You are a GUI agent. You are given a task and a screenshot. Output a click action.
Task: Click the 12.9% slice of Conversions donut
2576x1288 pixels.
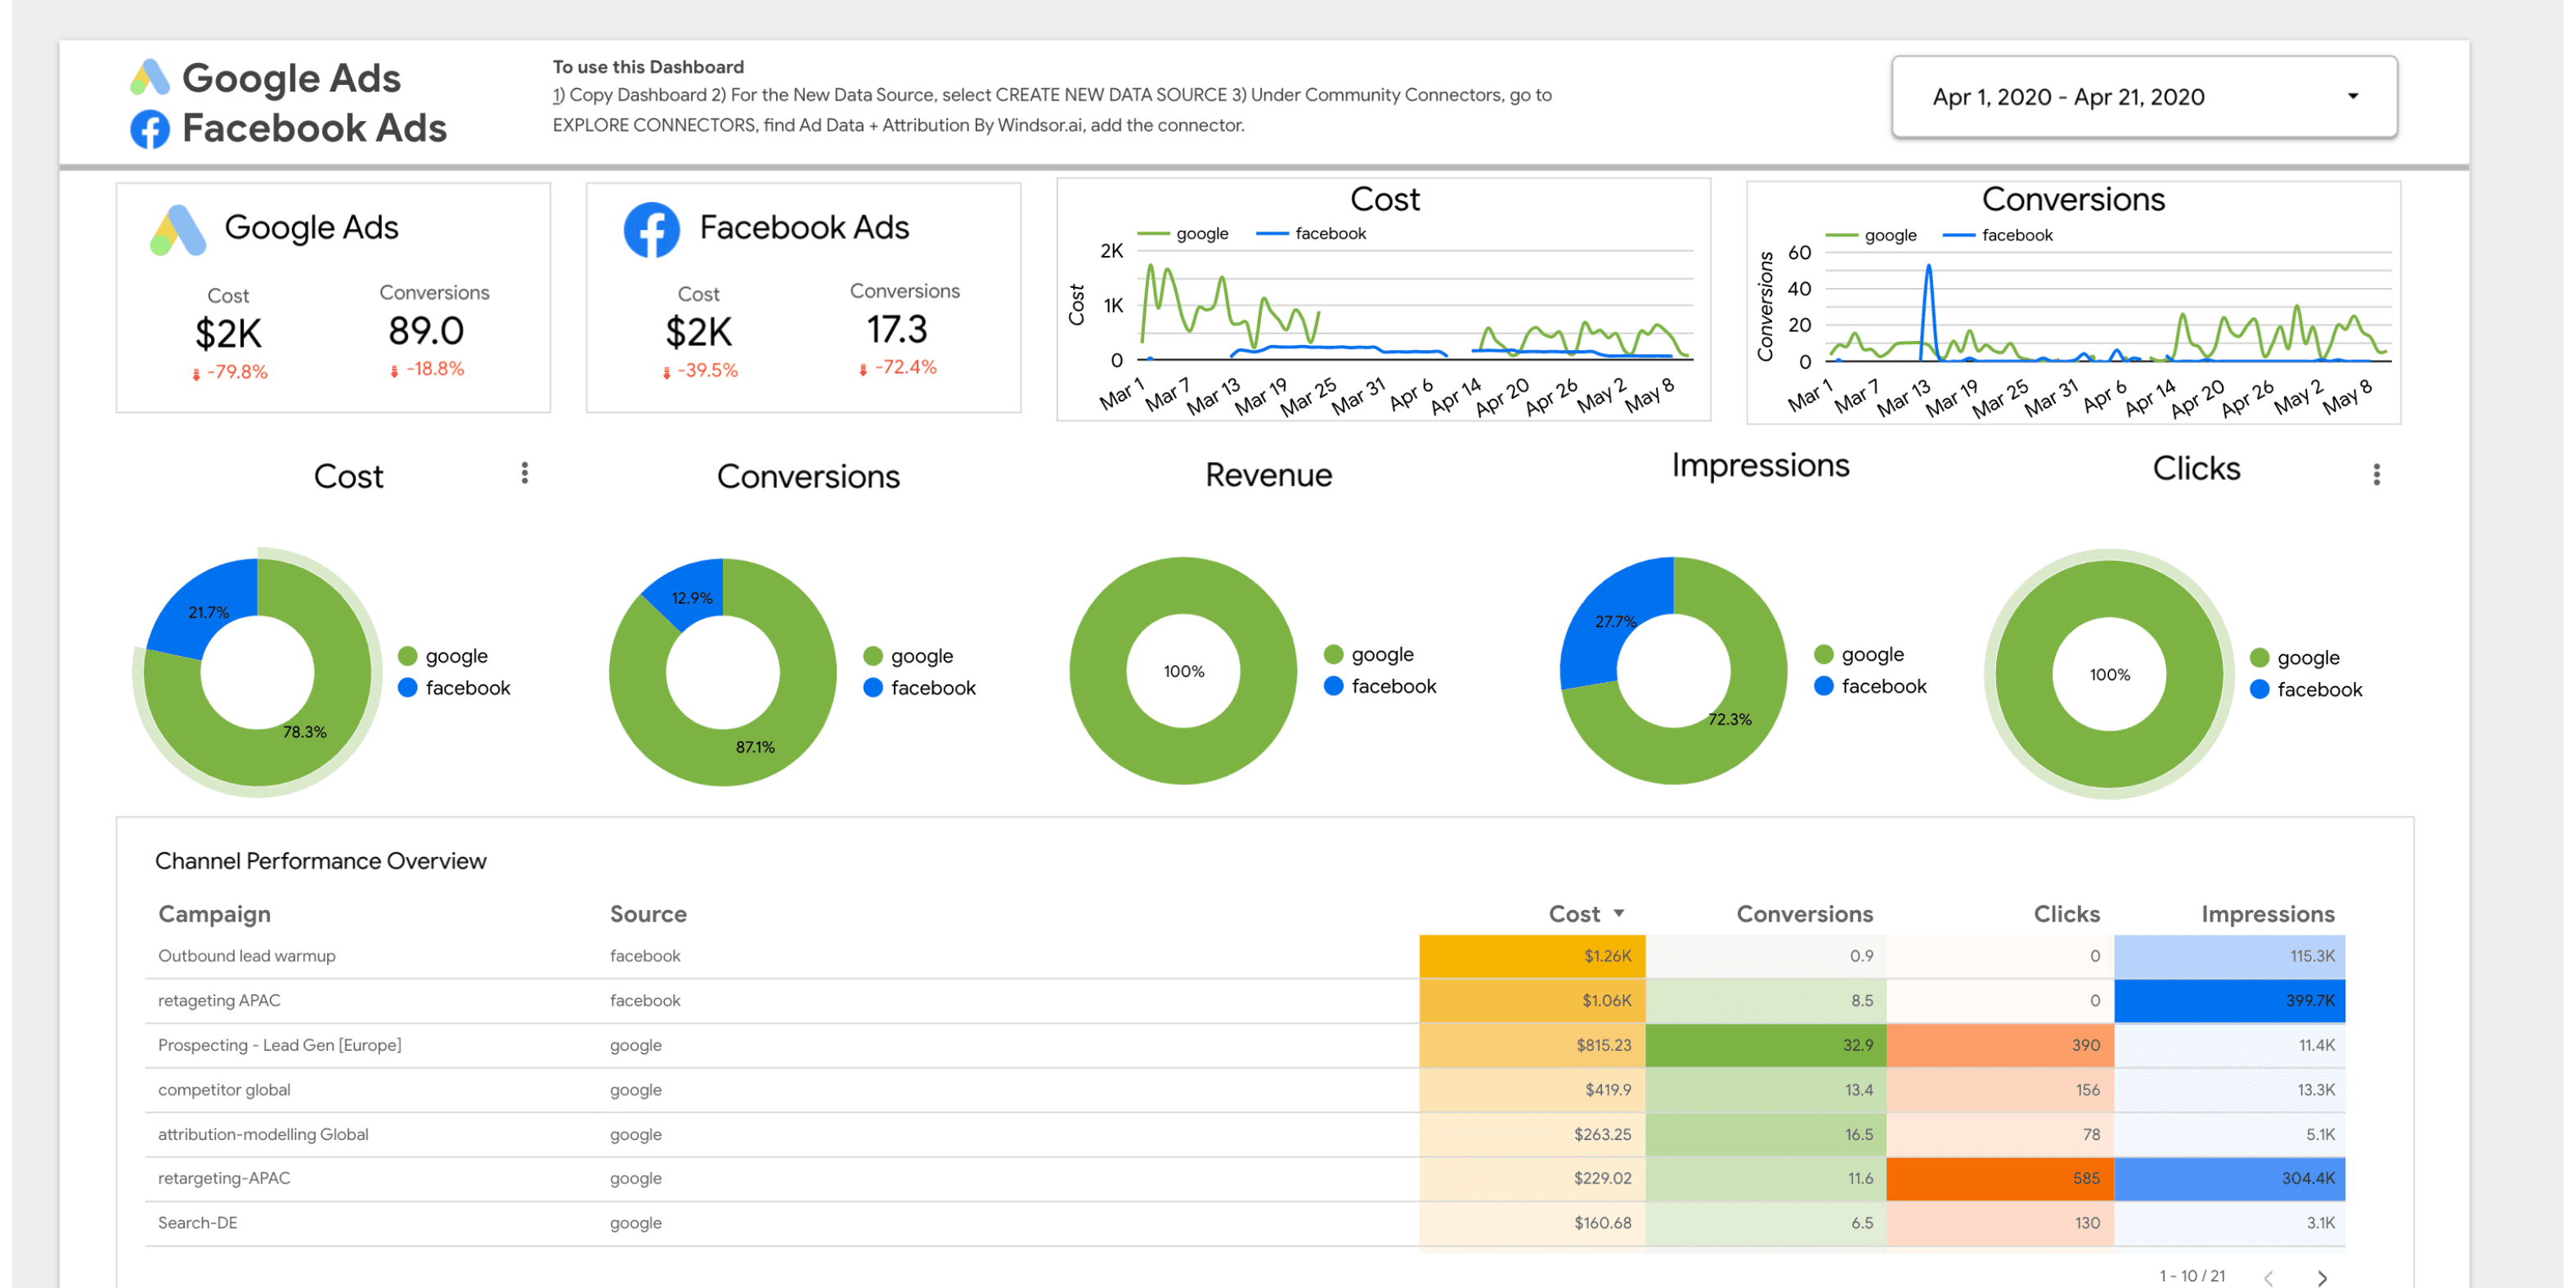(691, 597)
